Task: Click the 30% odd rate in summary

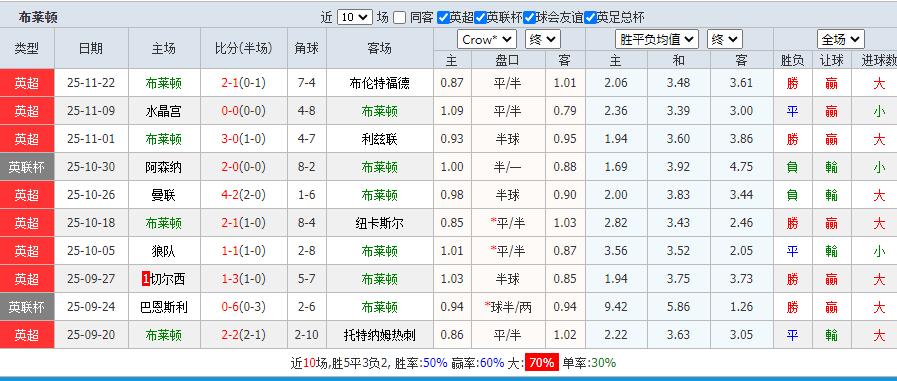Action: click(604, 363)
